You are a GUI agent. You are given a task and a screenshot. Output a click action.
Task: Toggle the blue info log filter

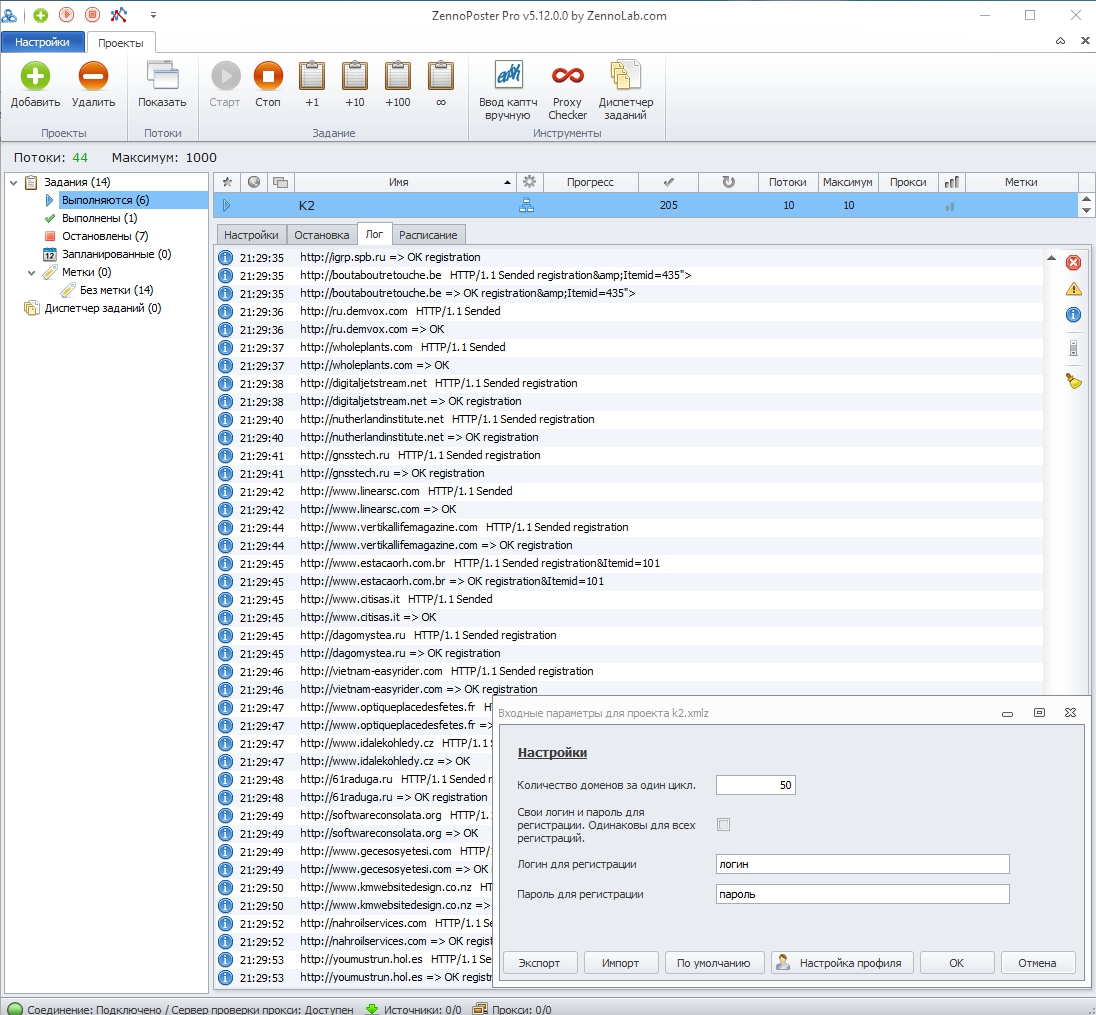1073,315
